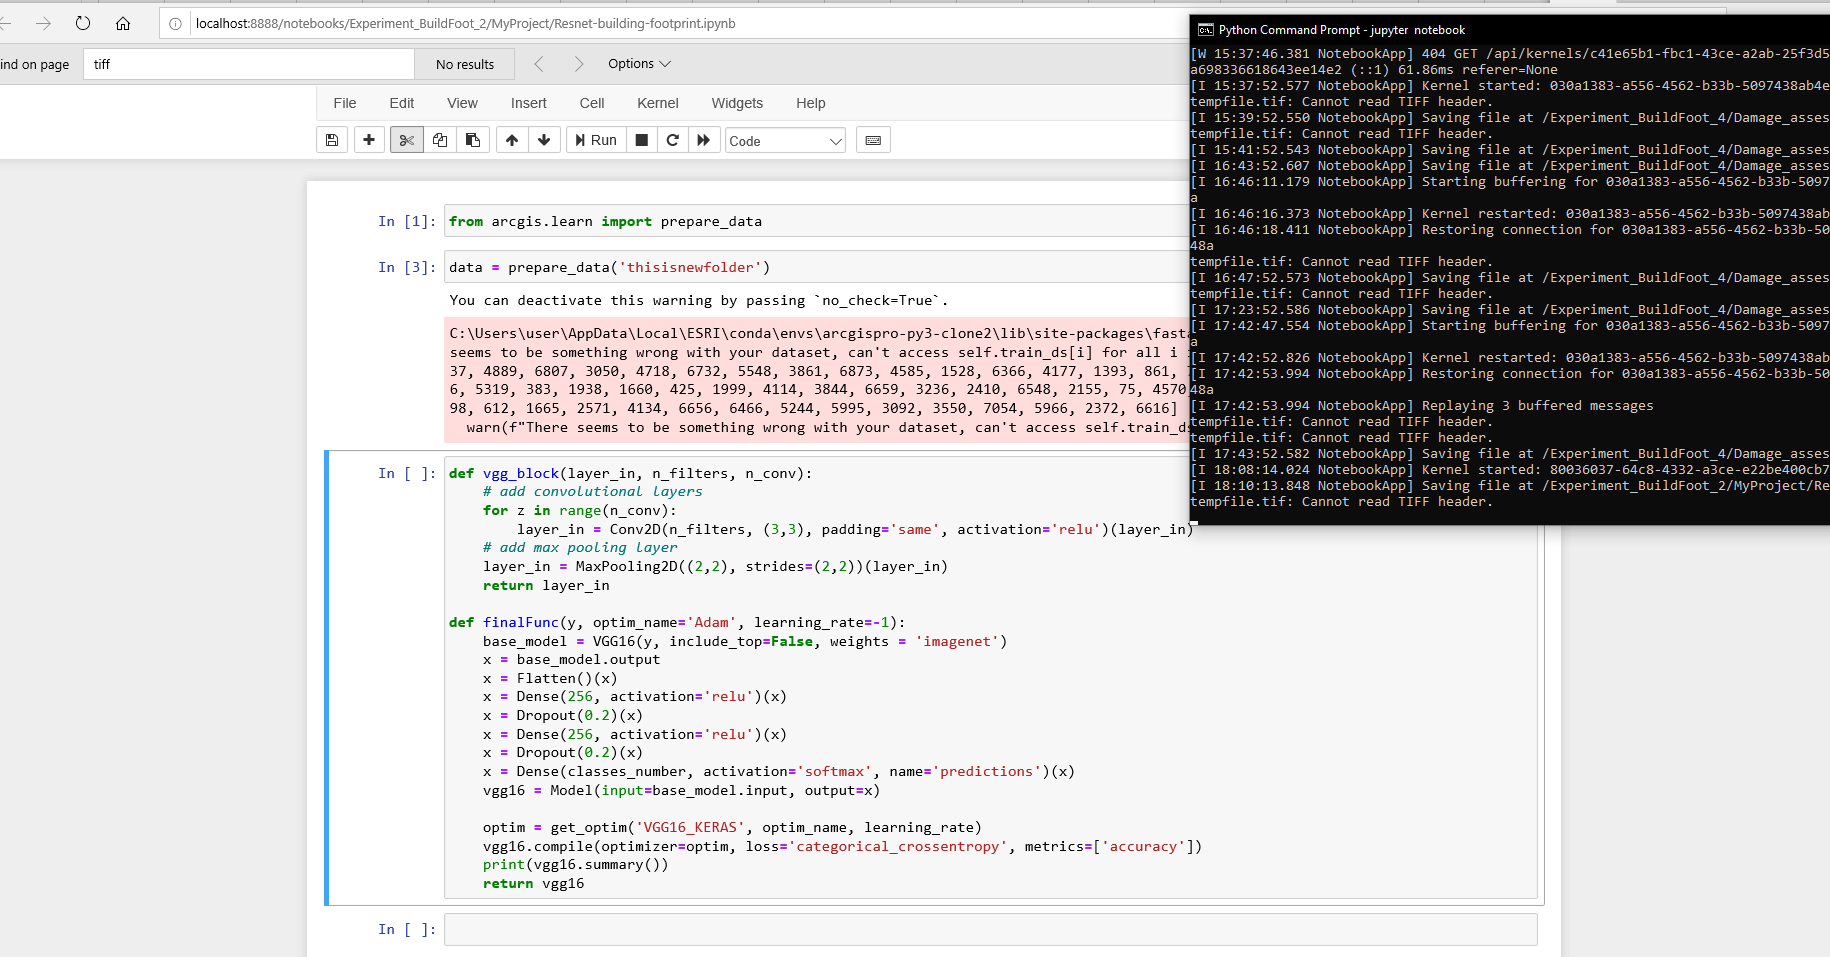Click the Python Command Prompt title text
This screenshot has height=957, width=1830.
(x=1341, y=30)
